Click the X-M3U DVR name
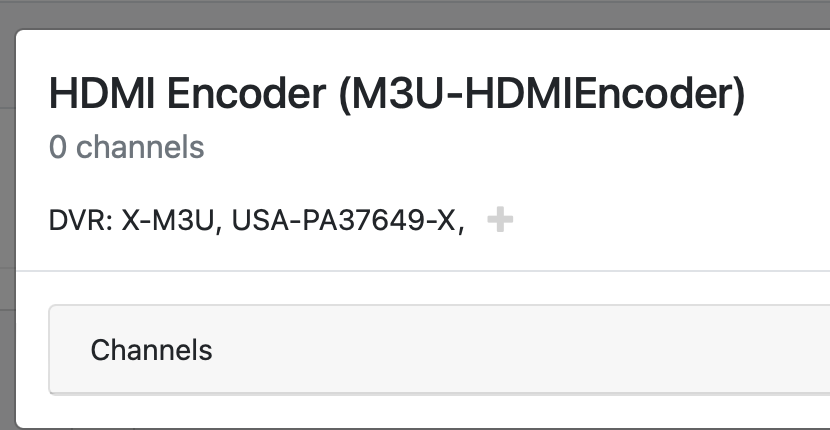The height and width of the screenshot is (430, 830). coord(168,221)
